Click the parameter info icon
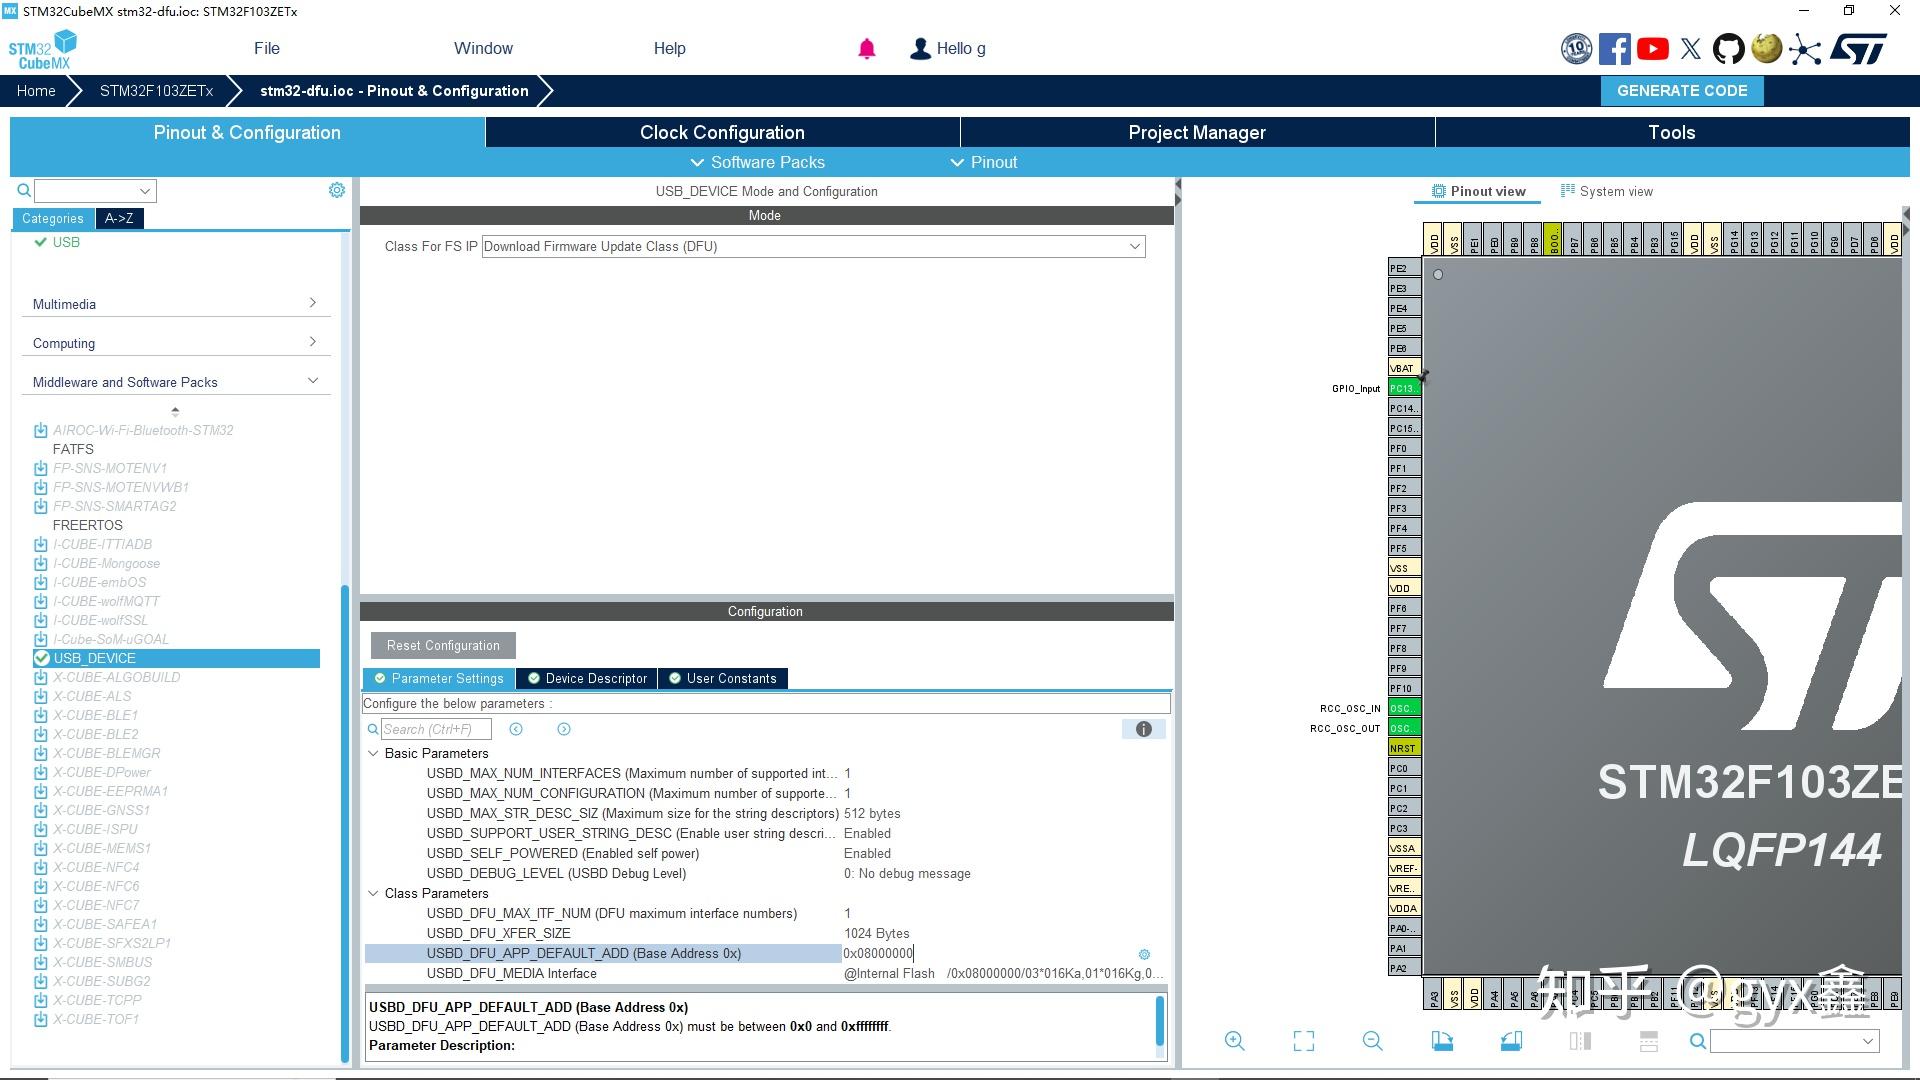 click(x=1143, y=729)
